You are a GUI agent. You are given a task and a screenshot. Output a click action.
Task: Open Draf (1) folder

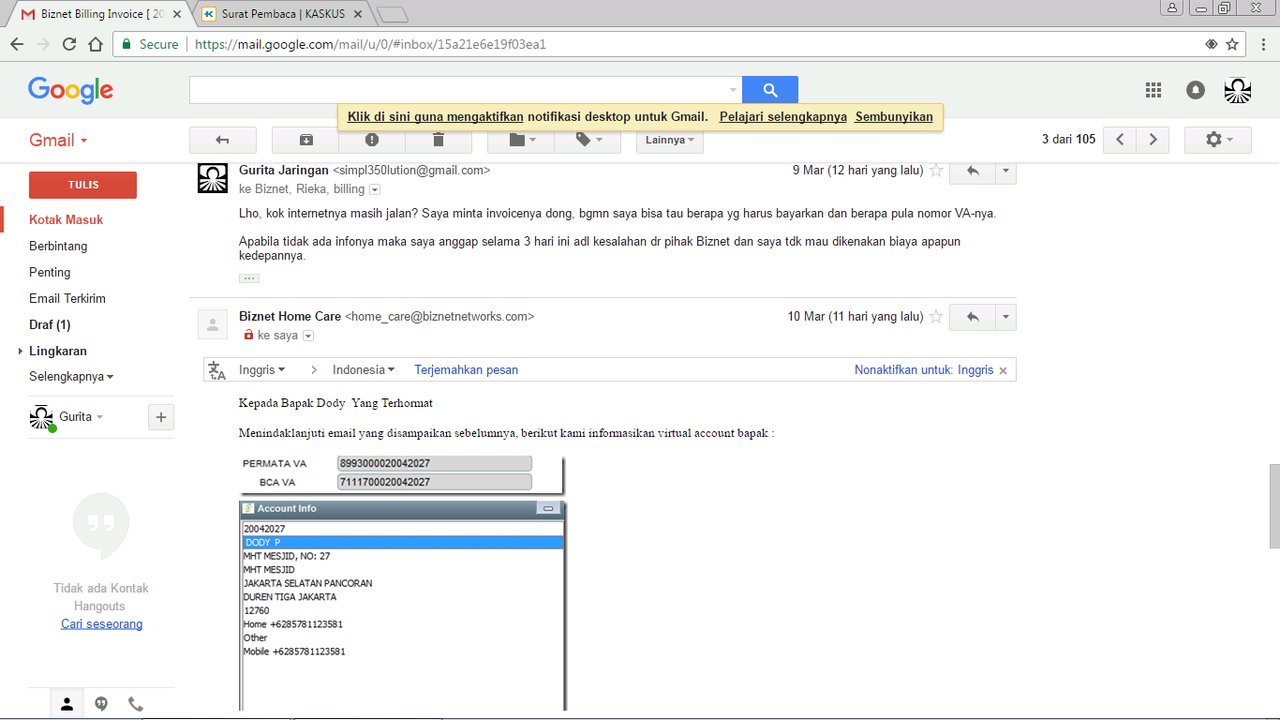pos(50,325)
